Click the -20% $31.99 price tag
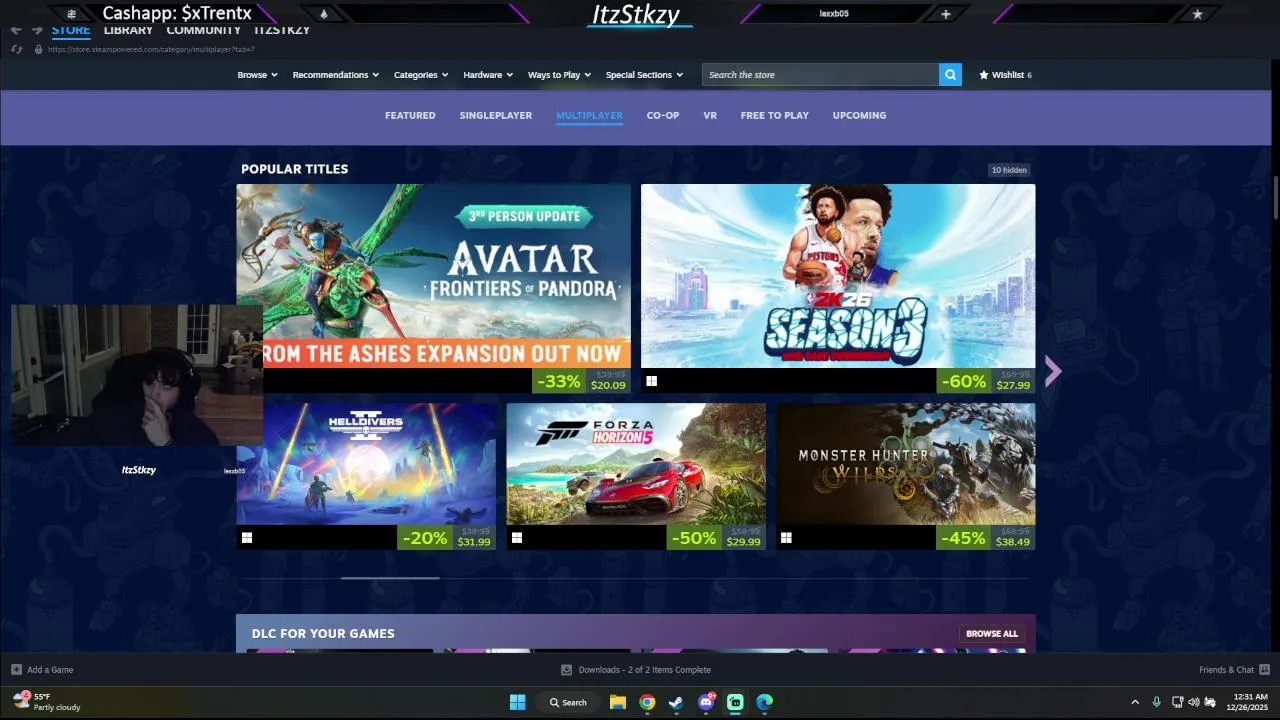Screen dimensions: 1280x720 446,538
